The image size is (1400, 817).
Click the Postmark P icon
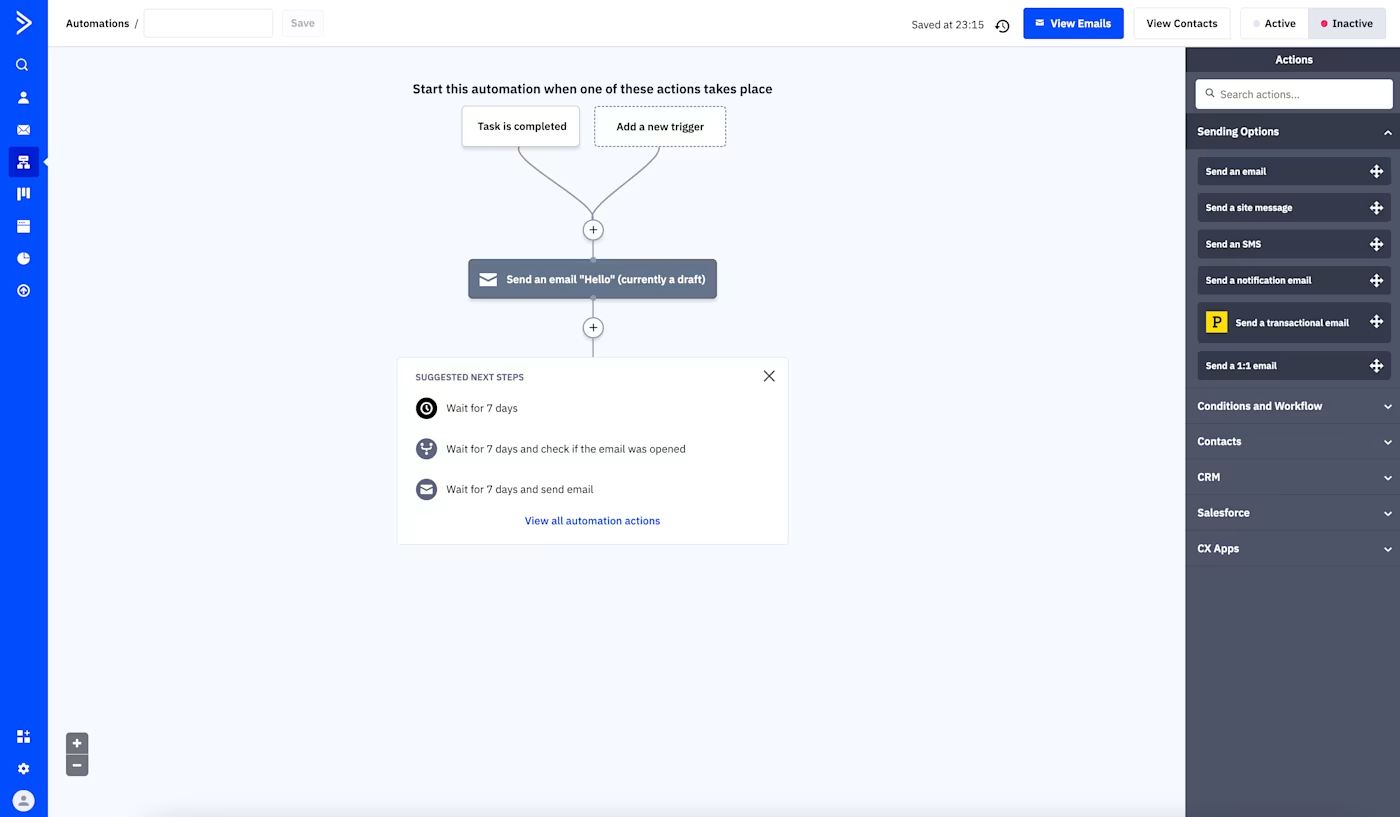(x=1216, y=322)
